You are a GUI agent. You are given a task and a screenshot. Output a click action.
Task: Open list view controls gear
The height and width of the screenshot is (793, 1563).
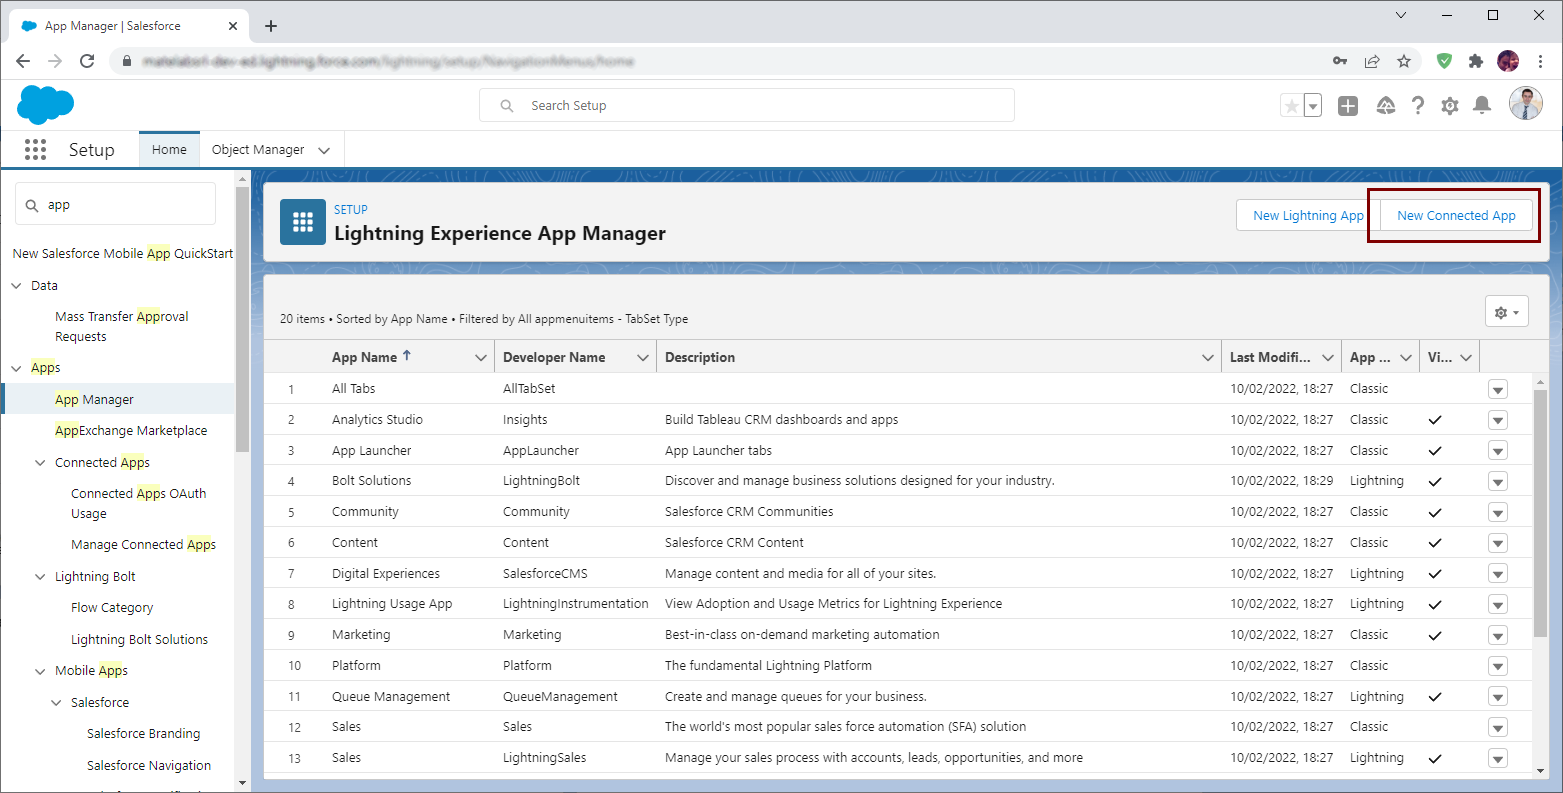coord(1507,313)
